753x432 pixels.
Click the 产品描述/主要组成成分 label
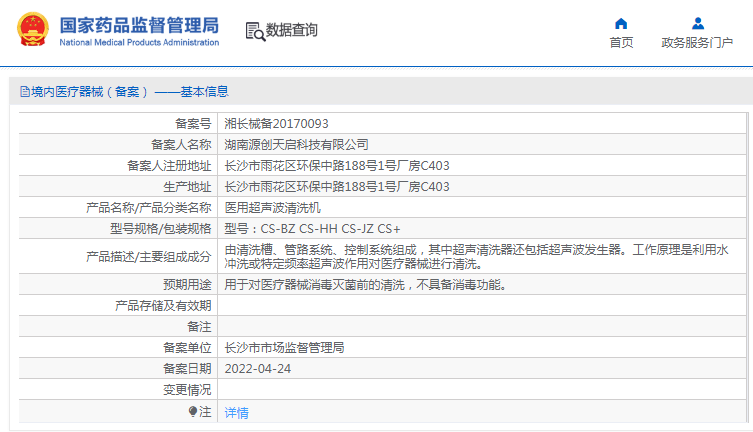(x=148, y=257)
